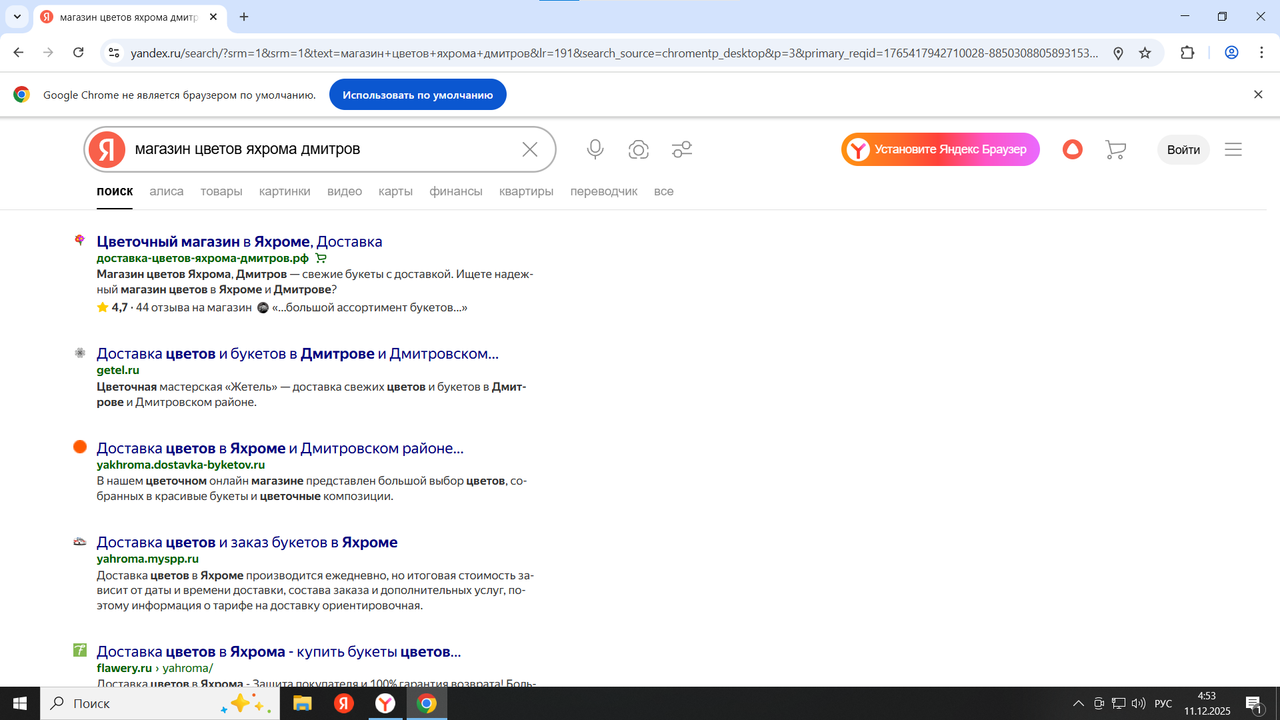Open Цветочный магазин в Яхроме result
Screen dimensions: 1280x720
239,241
